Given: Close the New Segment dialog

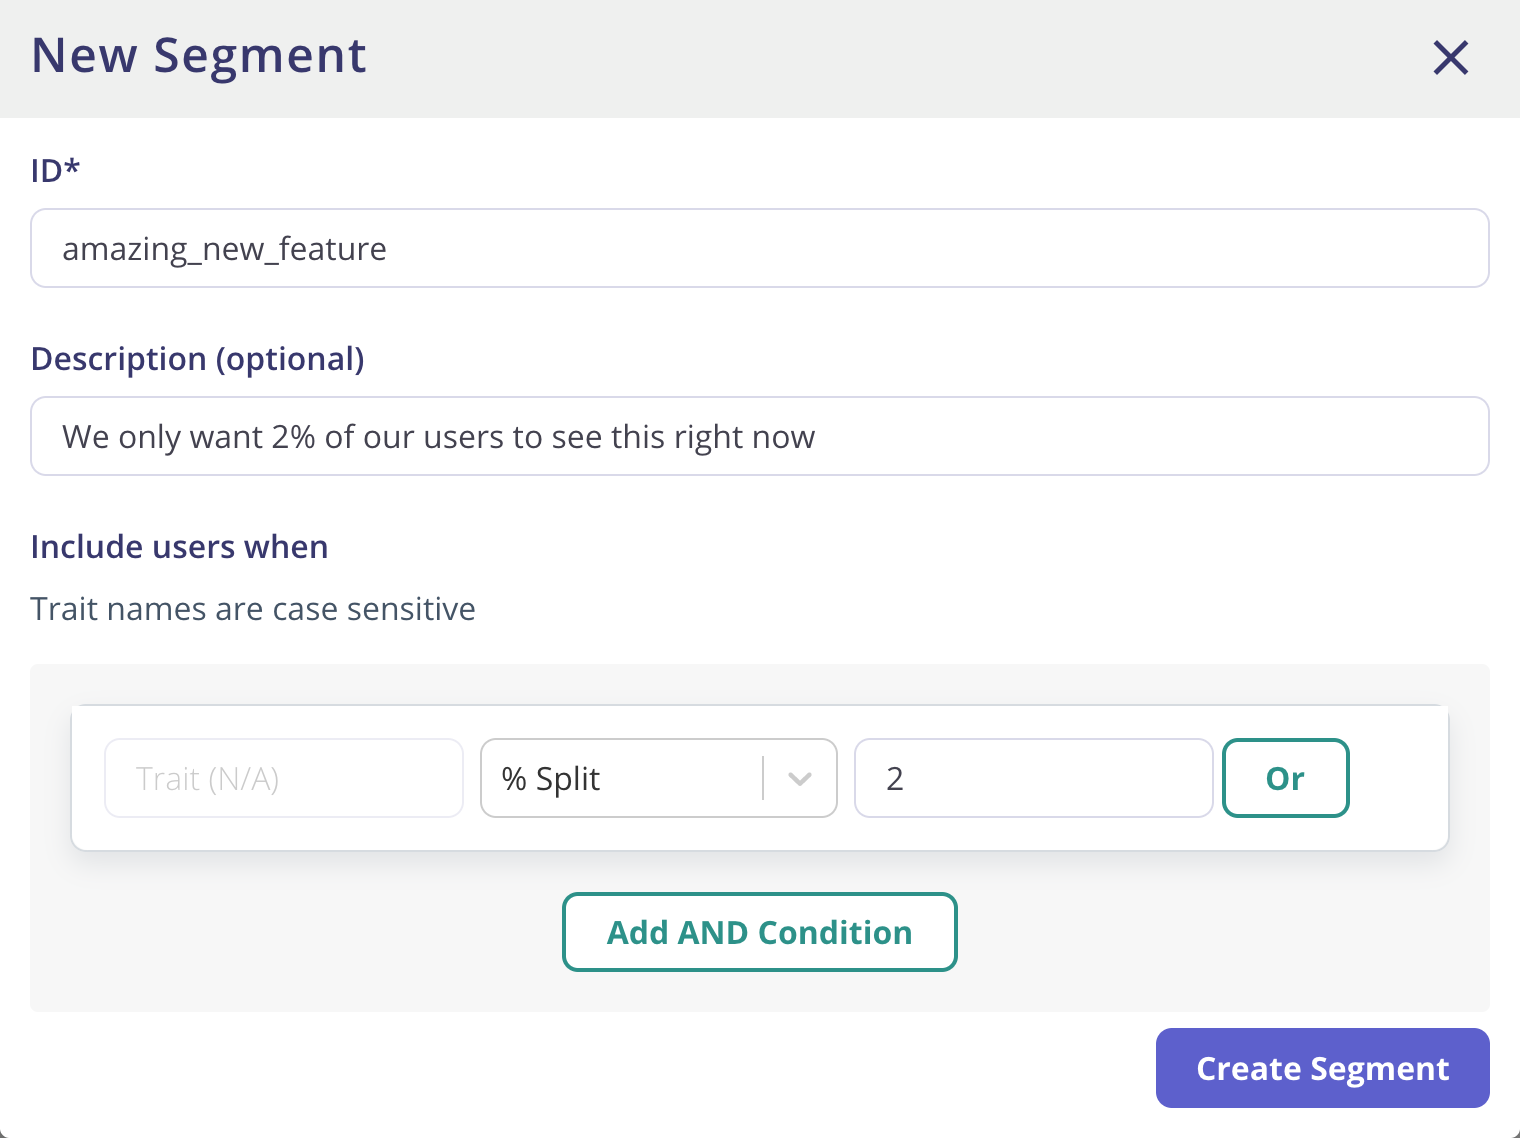Looking at the screenshot, I should click(1450, 58).
